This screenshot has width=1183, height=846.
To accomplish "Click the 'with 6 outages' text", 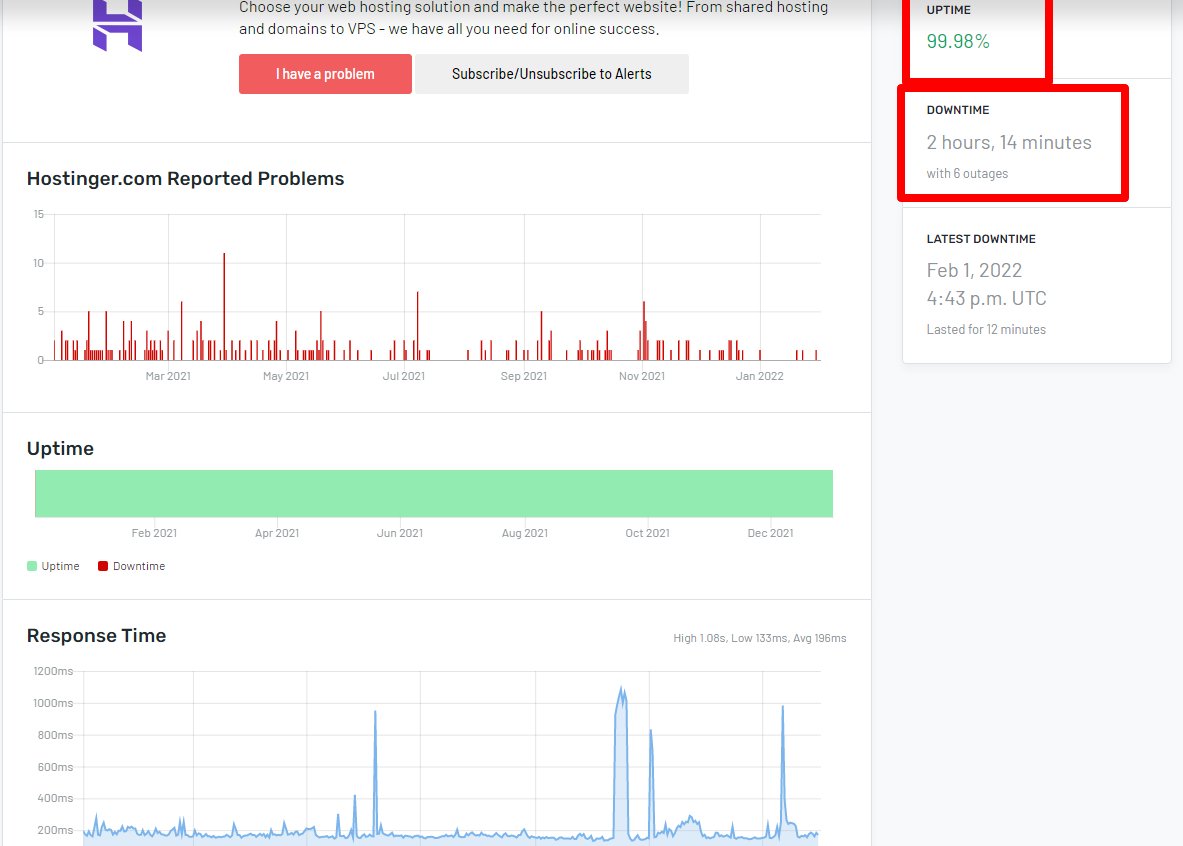I will point(967,174).
